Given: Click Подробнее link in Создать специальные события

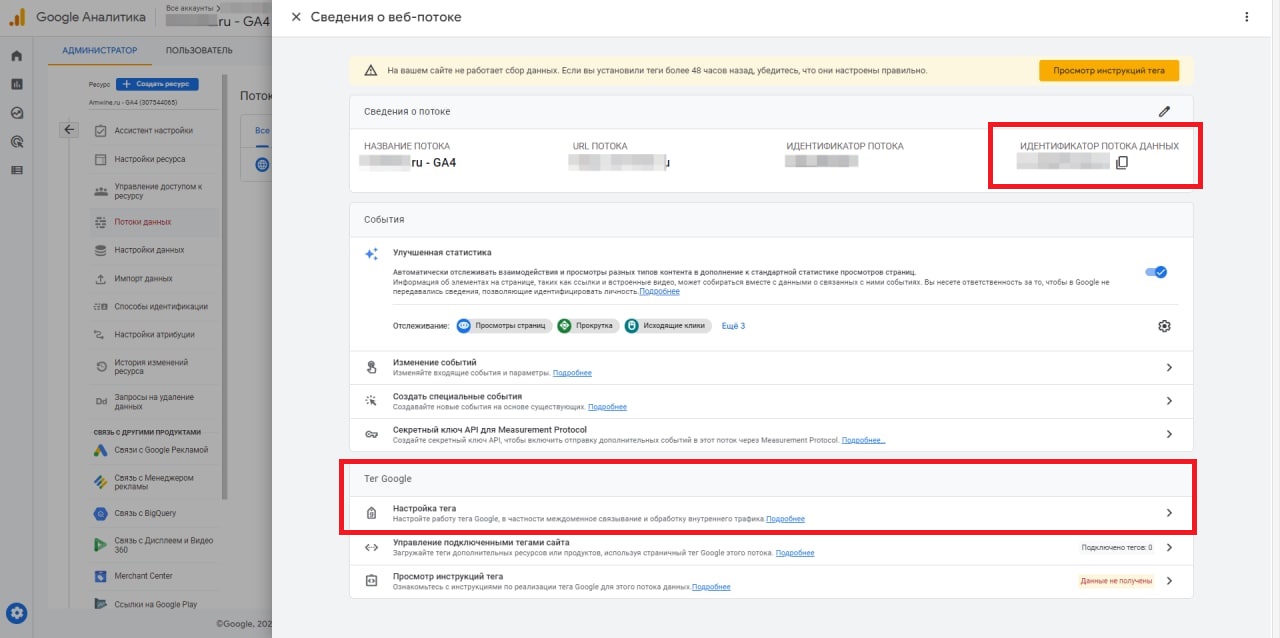Looking at the screenshot, I should tap(607, 407).
